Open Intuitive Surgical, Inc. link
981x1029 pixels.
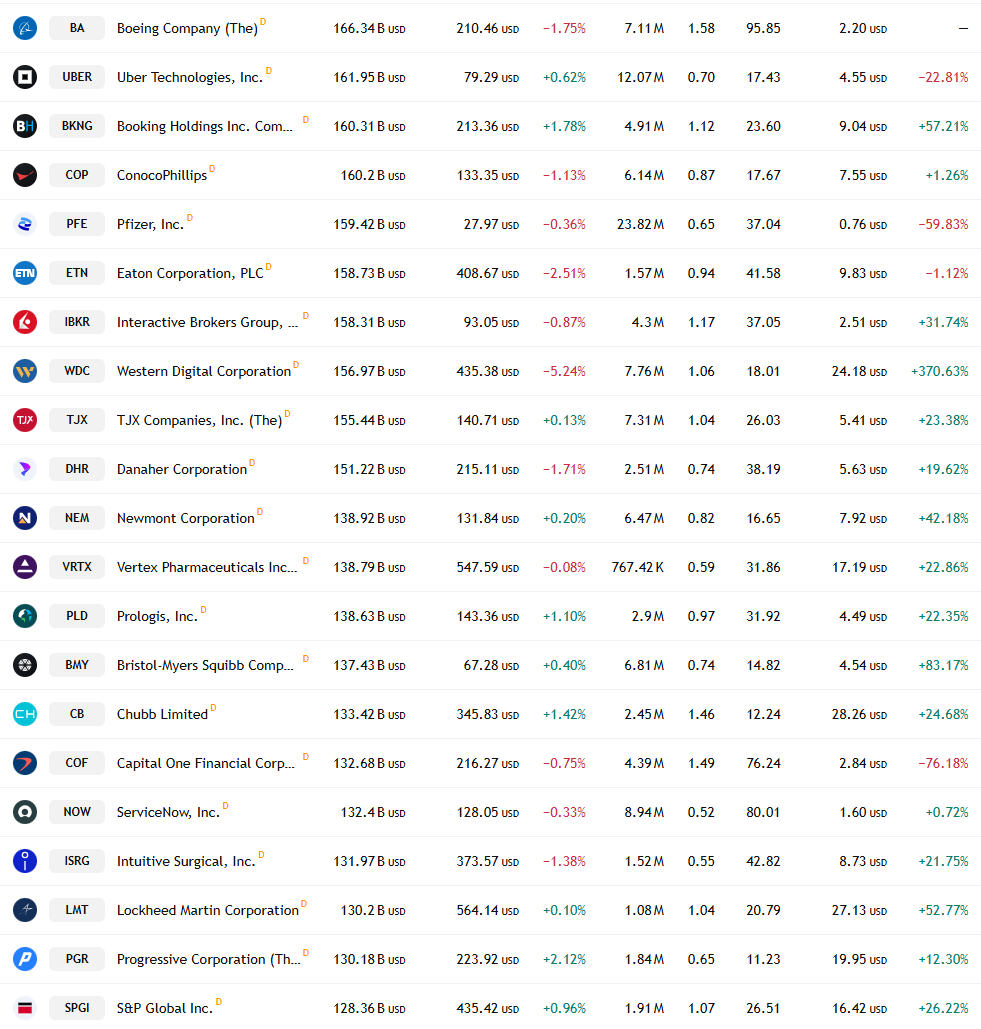coord(186,862)
